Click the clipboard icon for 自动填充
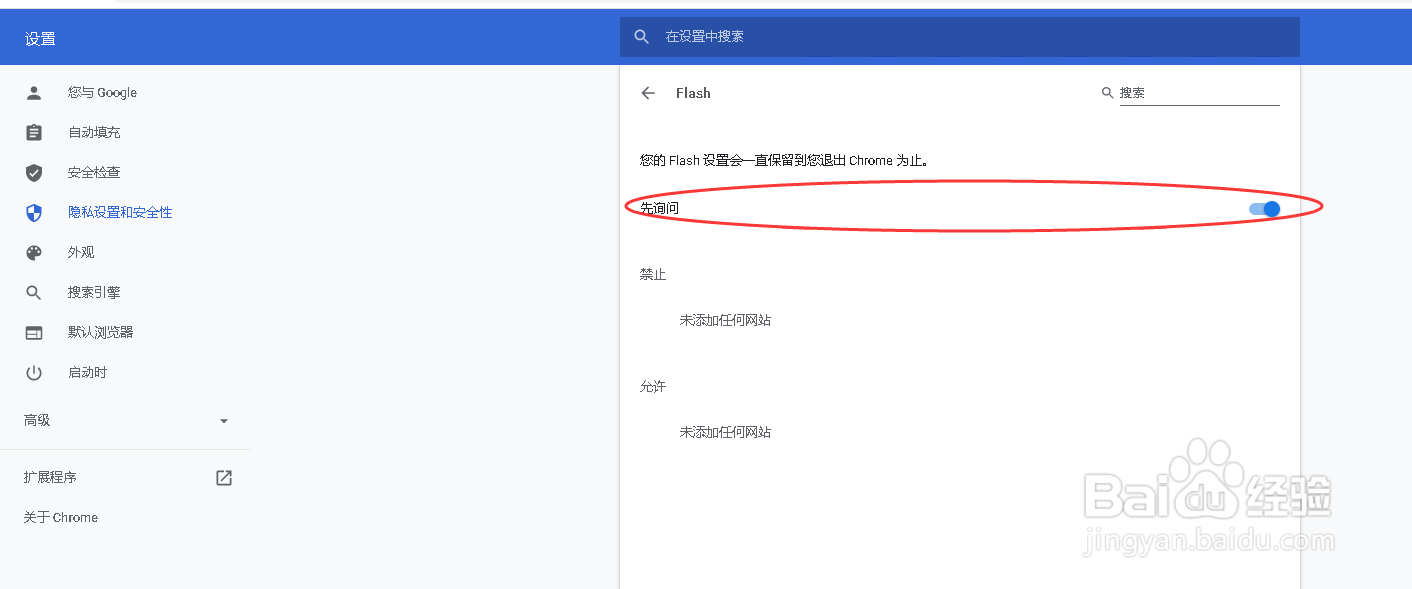 pos(34,133)
